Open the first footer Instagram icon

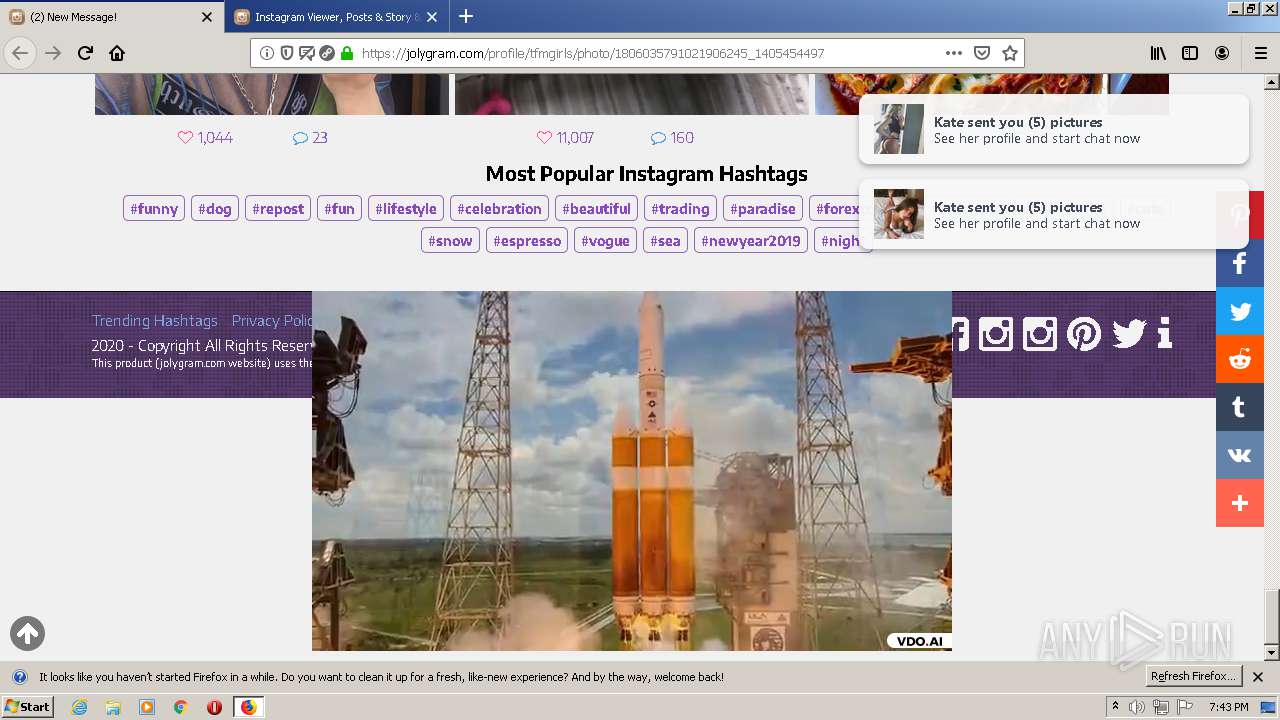996,333
